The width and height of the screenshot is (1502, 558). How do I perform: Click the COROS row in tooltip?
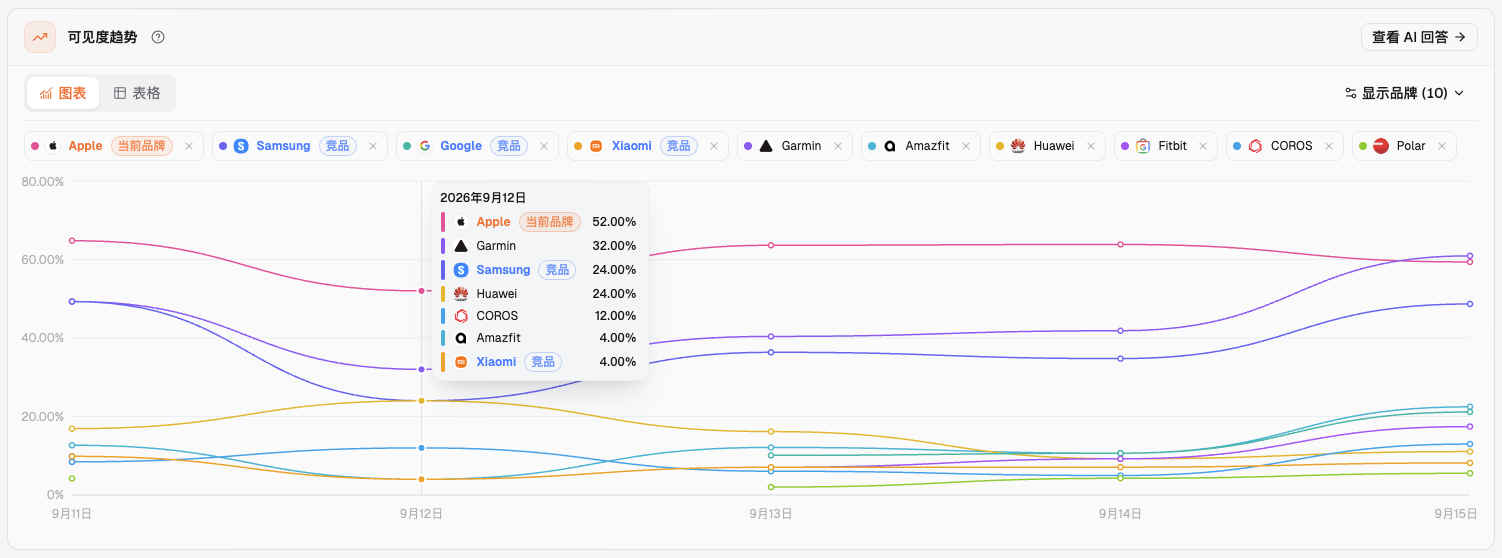tap(540, 316)
